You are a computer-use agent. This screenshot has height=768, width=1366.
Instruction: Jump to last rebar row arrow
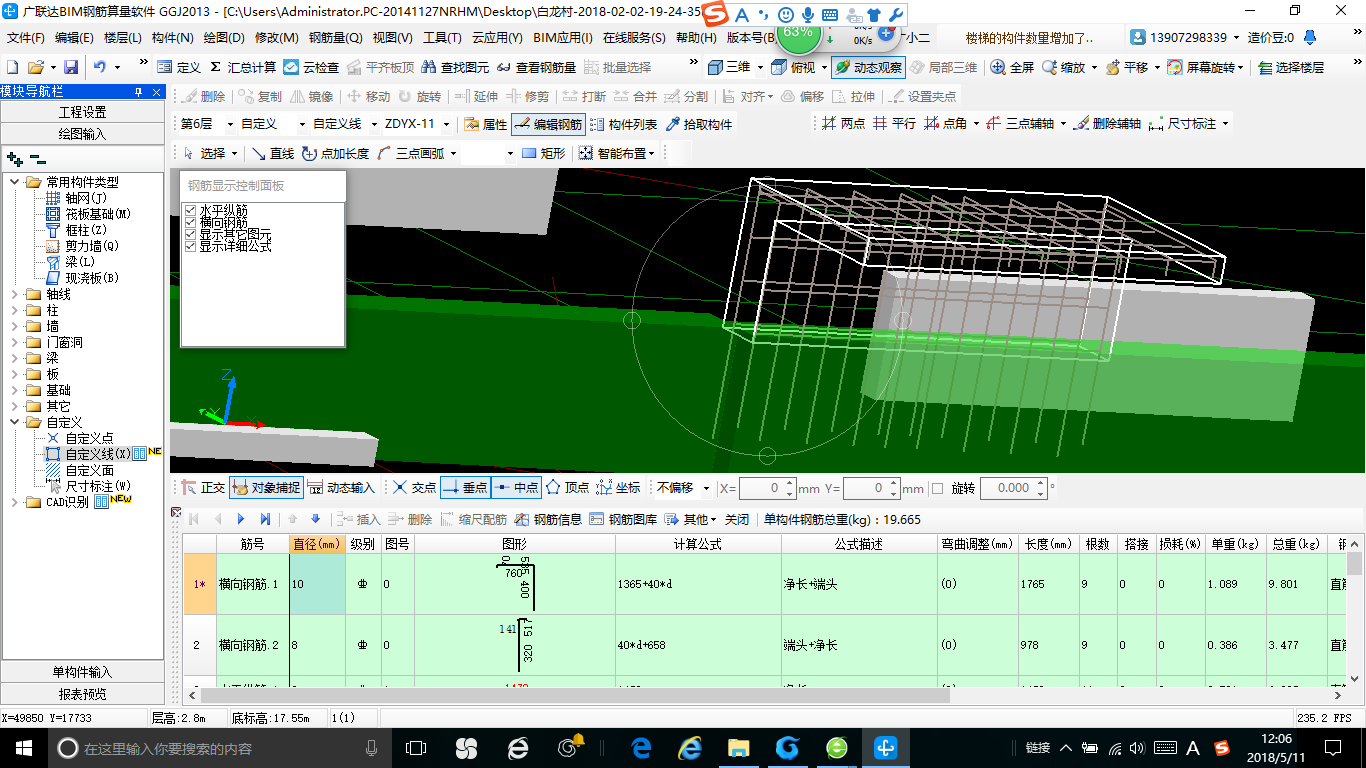coord(265,519)
